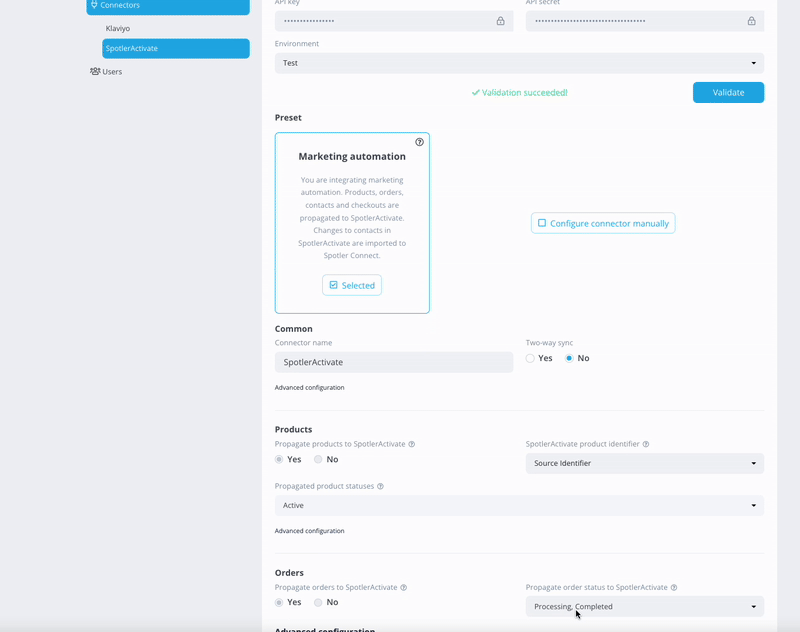Click the API secret masked input field
Image resolution: width=800 pixels, height=632 pixels.
[x=645, y=21]
